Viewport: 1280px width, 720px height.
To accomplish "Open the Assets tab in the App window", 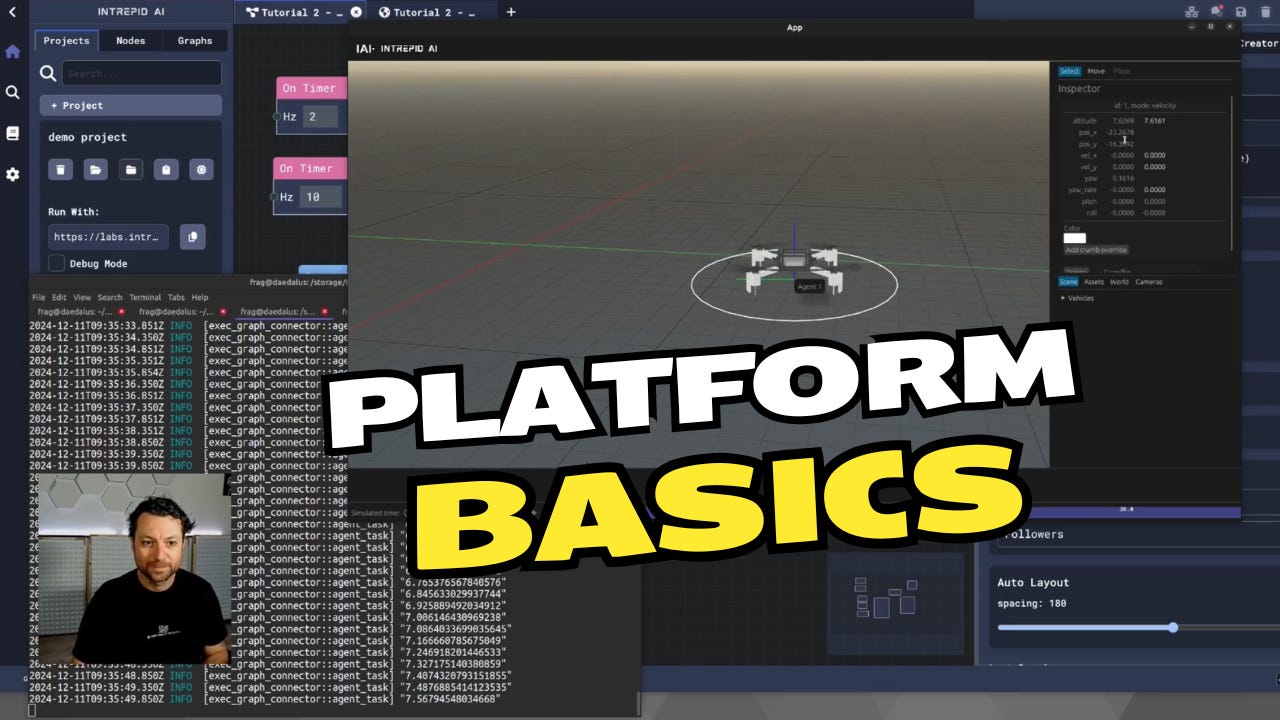I will click(x=1094, y=282).
